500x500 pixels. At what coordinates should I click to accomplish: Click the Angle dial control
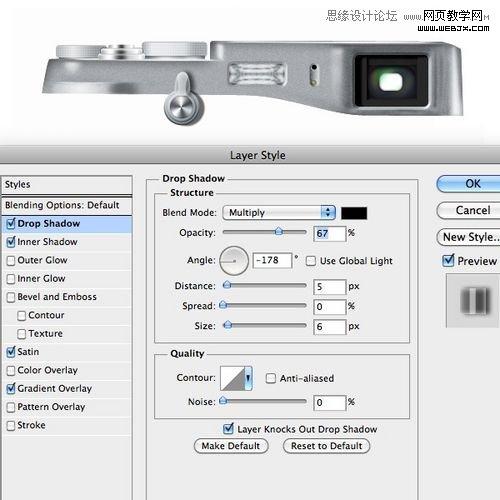234,261
